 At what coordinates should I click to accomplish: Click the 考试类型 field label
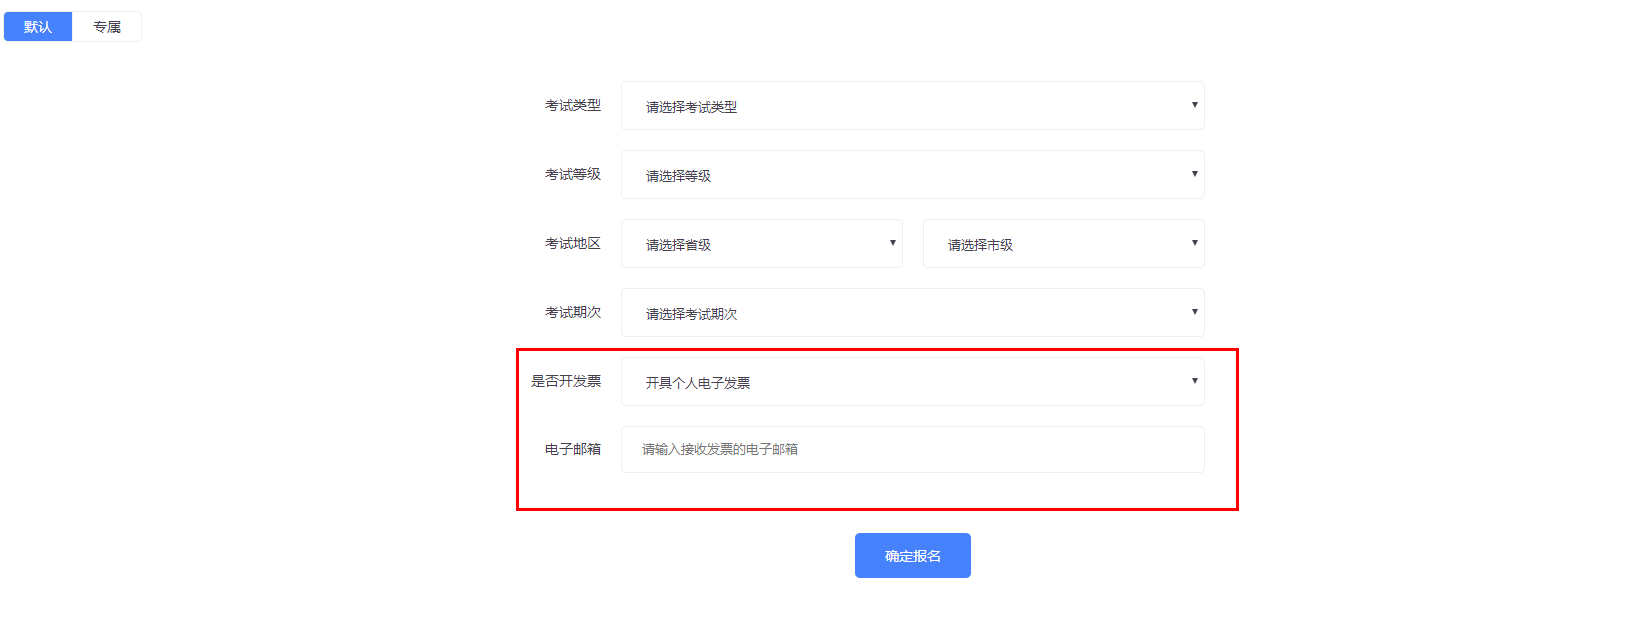click(573, 106)
